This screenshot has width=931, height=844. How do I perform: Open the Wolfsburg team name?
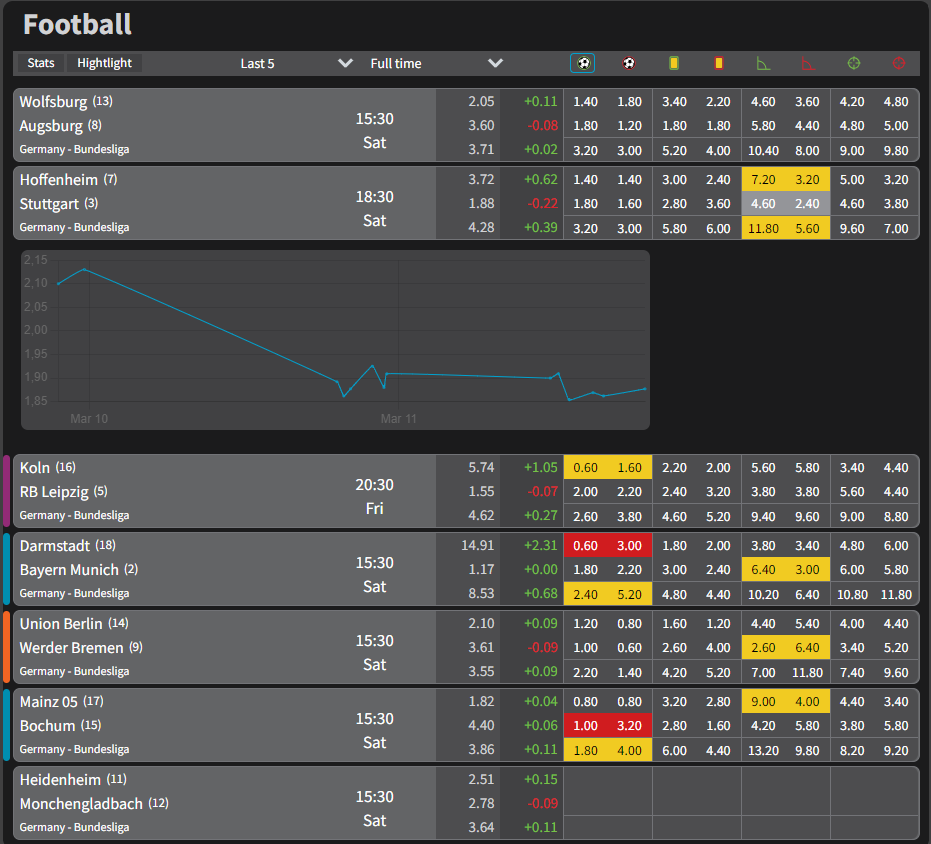coord(53,102)
